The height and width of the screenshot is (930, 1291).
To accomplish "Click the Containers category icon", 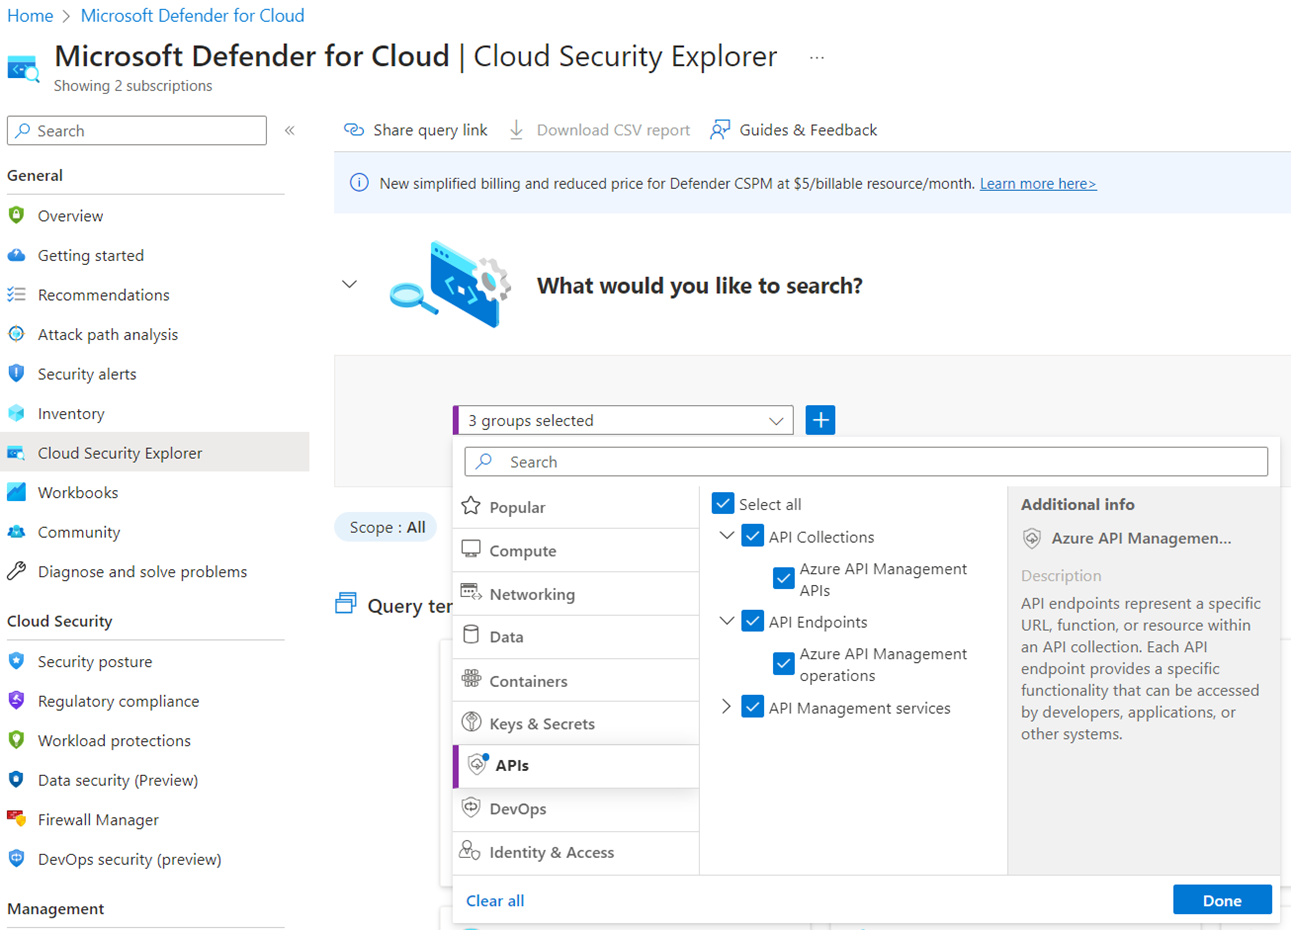I will point(471,680).
